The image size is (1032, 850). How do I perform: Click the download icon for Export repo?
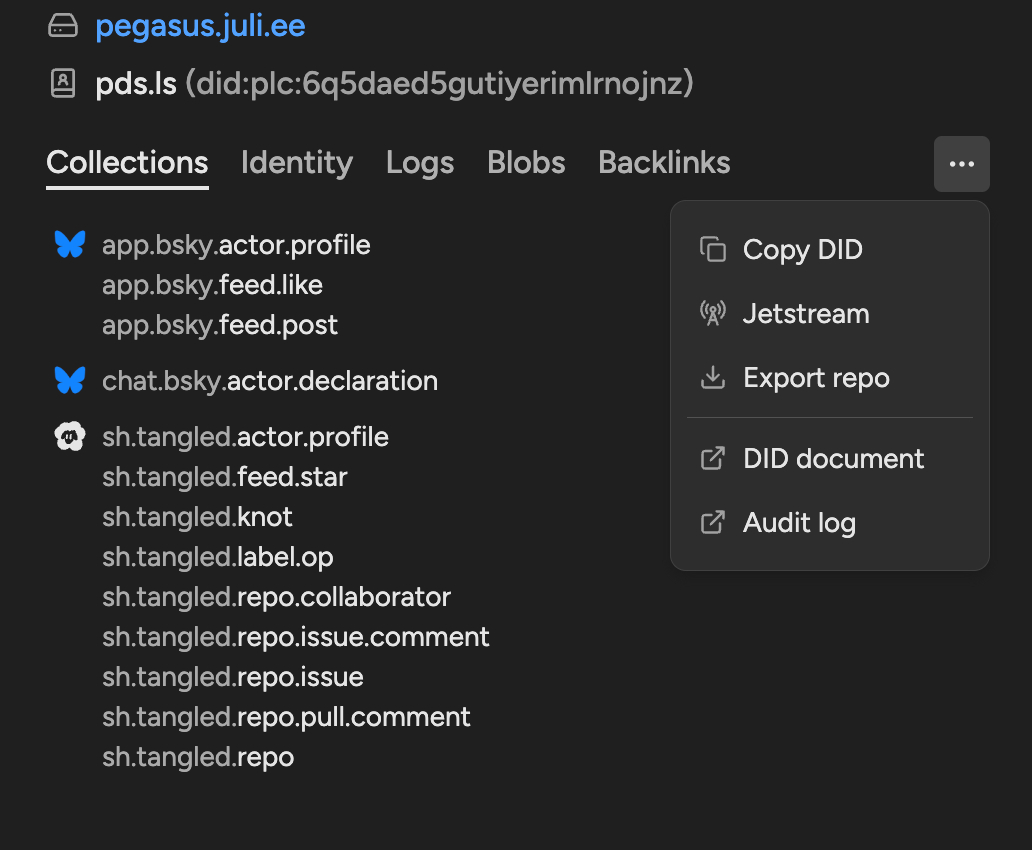(x=712, y=378)
